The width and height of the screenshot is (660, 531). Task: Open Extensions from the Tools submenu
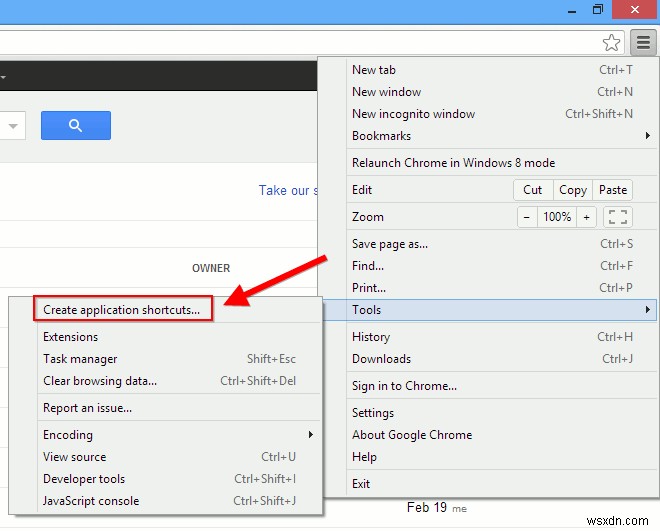(x=179, y=337)
